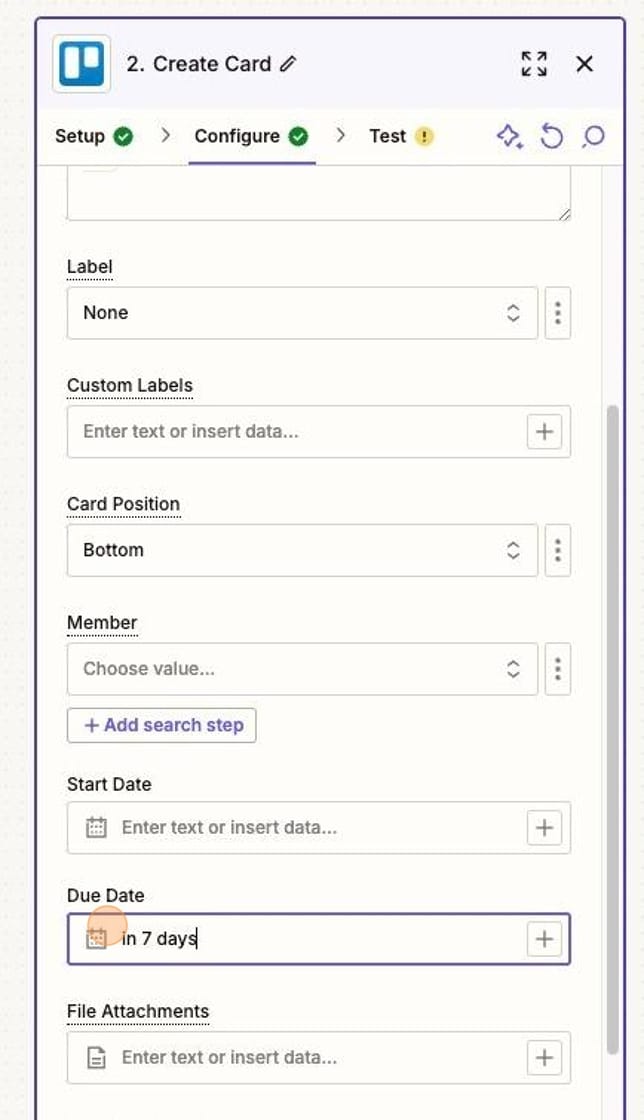Rename the step using the pencil icon
The height and width of the screenshot is (1120, 644).
coord(289,63)
